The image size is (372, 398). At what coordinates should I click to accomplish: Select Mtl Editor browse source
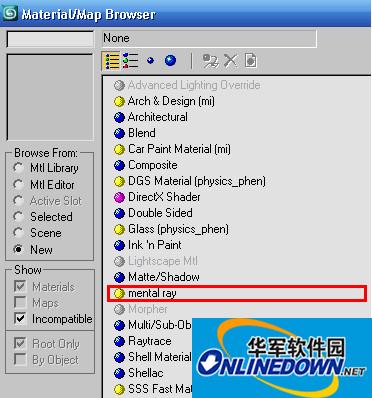(18, 184)
